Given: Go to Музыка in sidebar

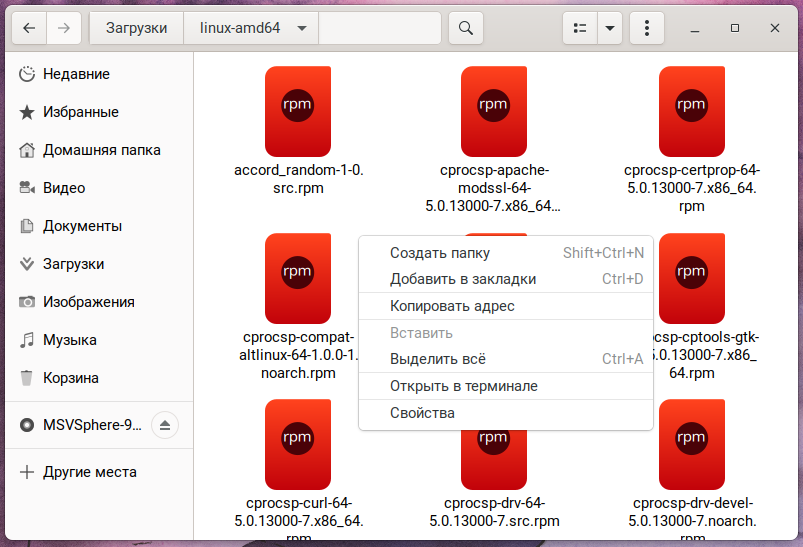Looking at the screenshot, I should [x=69, y=340].
